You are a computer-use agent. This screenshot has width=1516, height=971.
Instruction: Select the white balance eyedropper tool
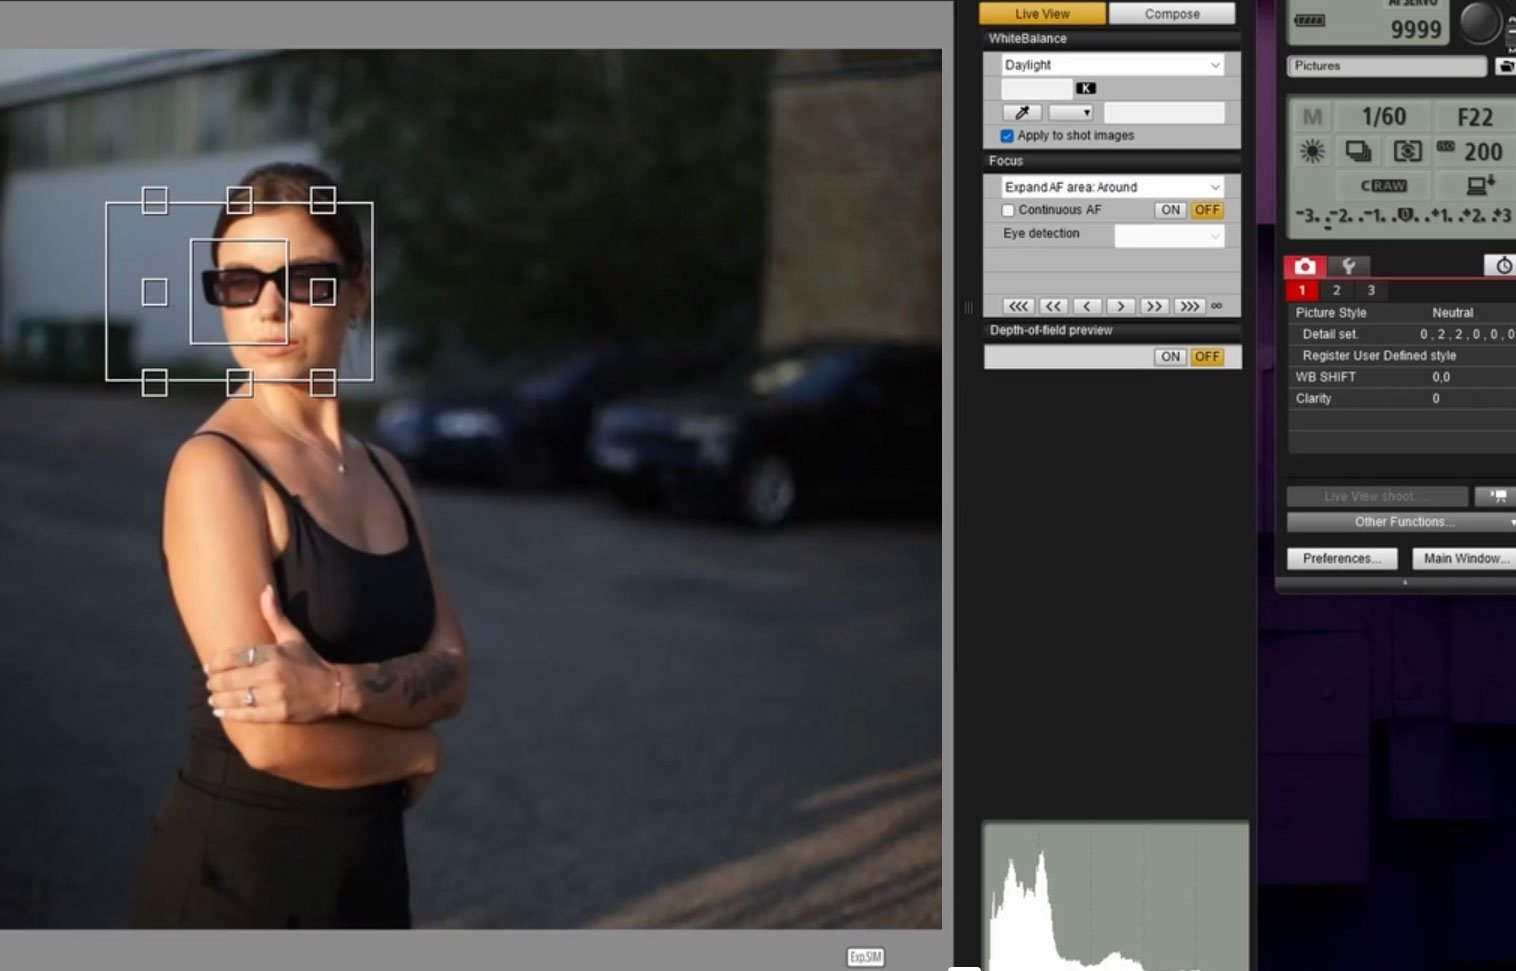1022,113
